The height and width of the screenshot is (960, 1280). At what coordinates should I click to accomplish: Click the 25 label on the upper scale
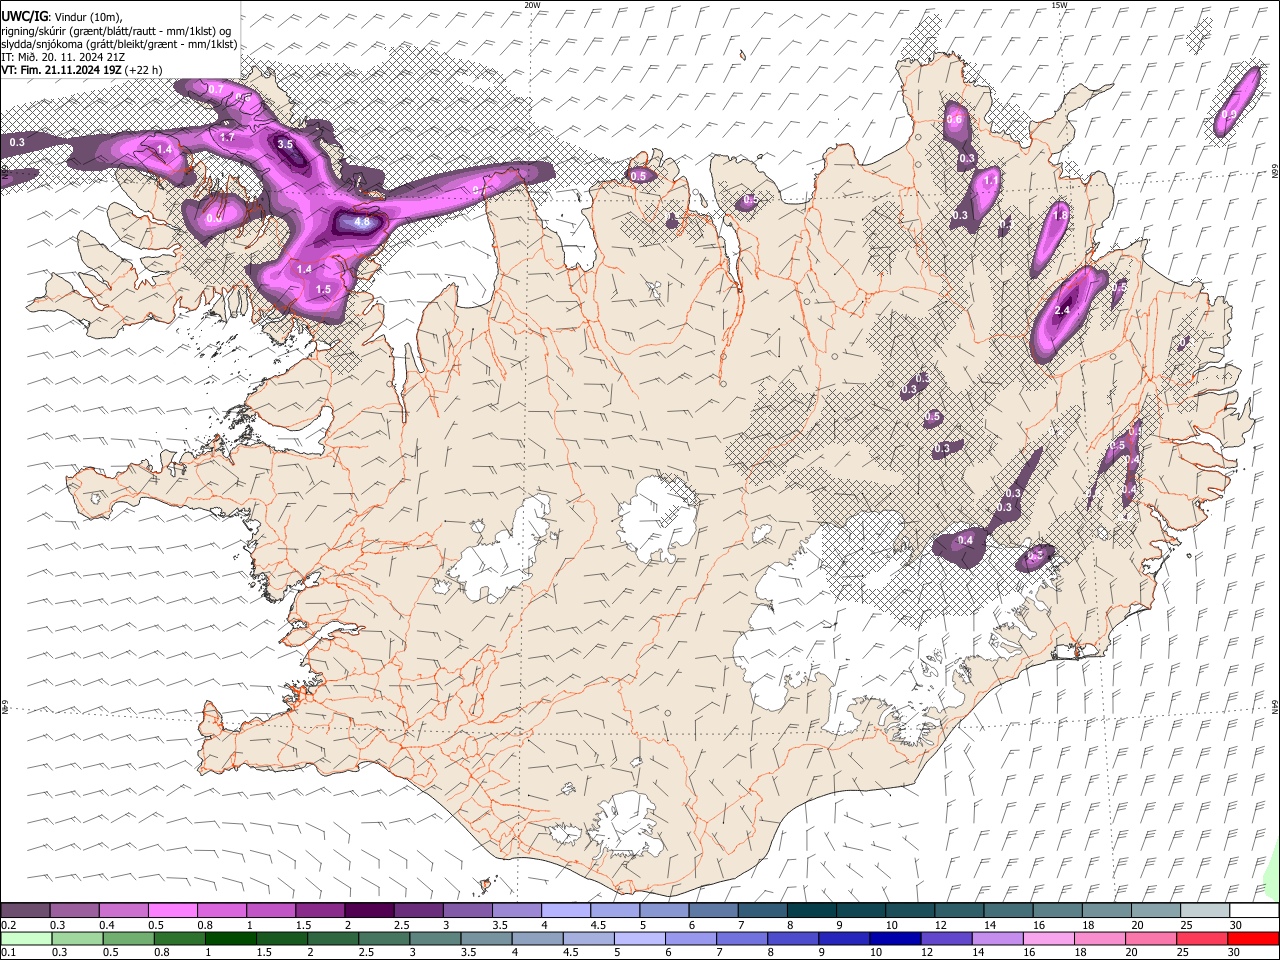click(x=1186, y=925)
